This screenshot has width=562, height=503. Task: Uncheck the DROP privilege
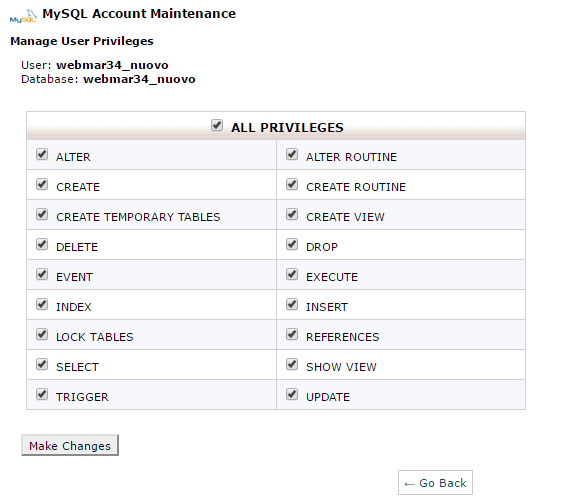click(292, 245)
